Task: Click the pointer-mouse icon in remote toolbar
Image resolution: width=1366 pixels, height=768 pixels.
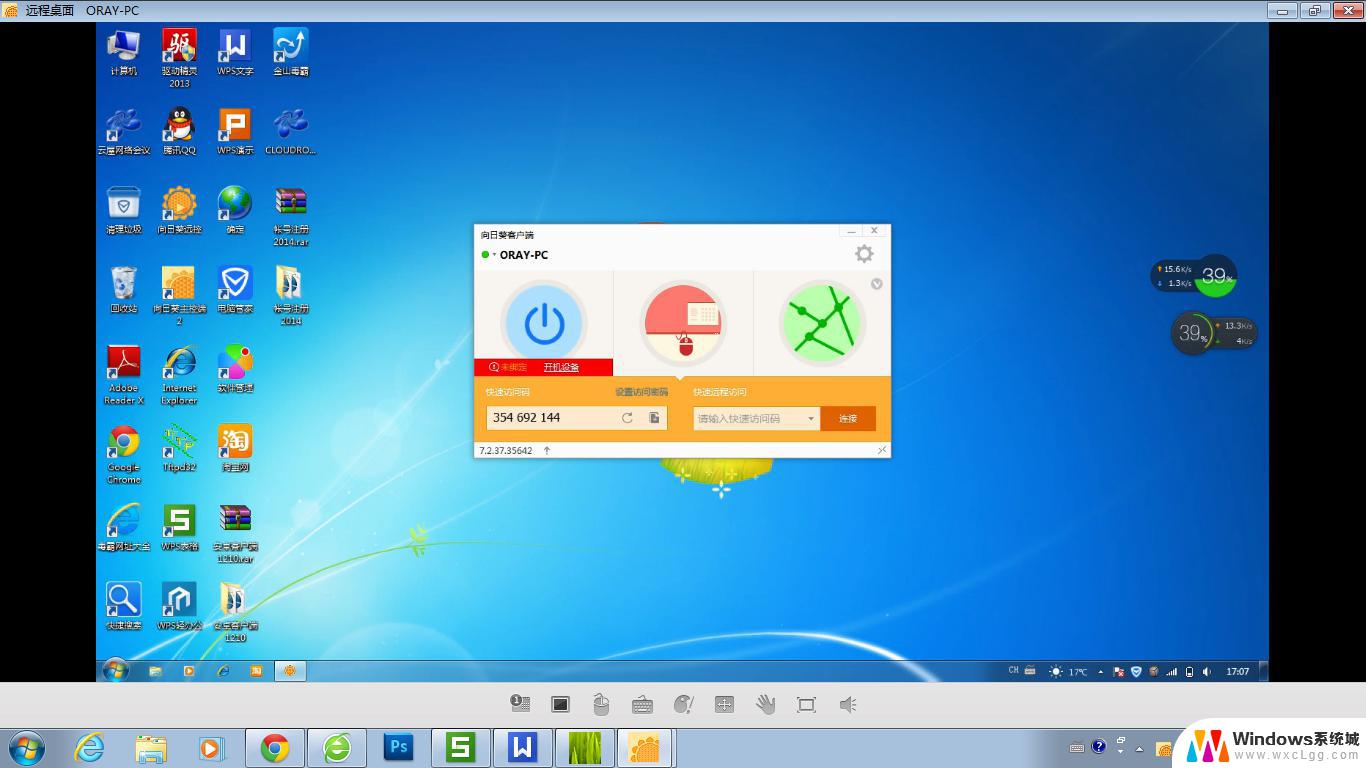Action: tap(684, 704)
